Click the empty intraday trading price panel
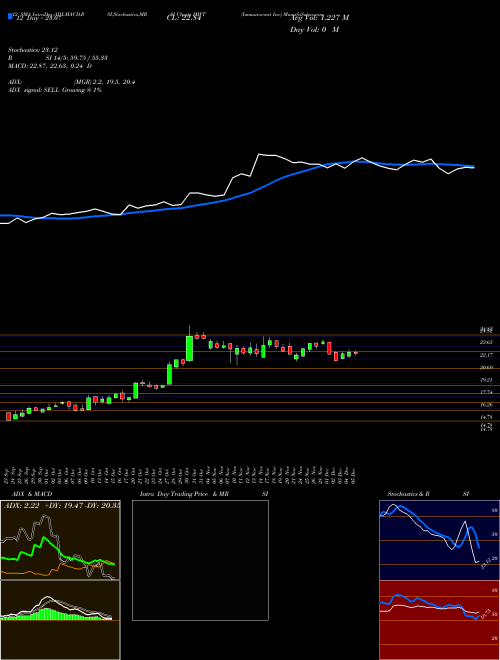 [x=200, y=560]
